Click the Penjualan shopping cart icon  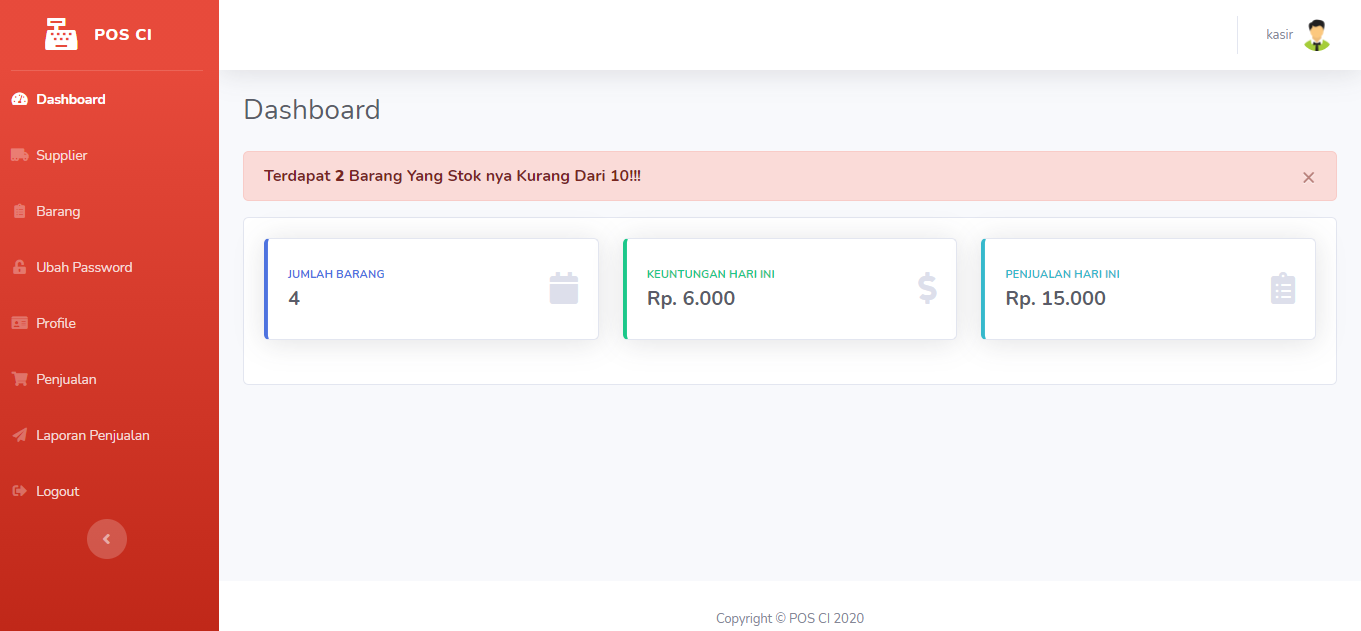click(x=19, y=379)
